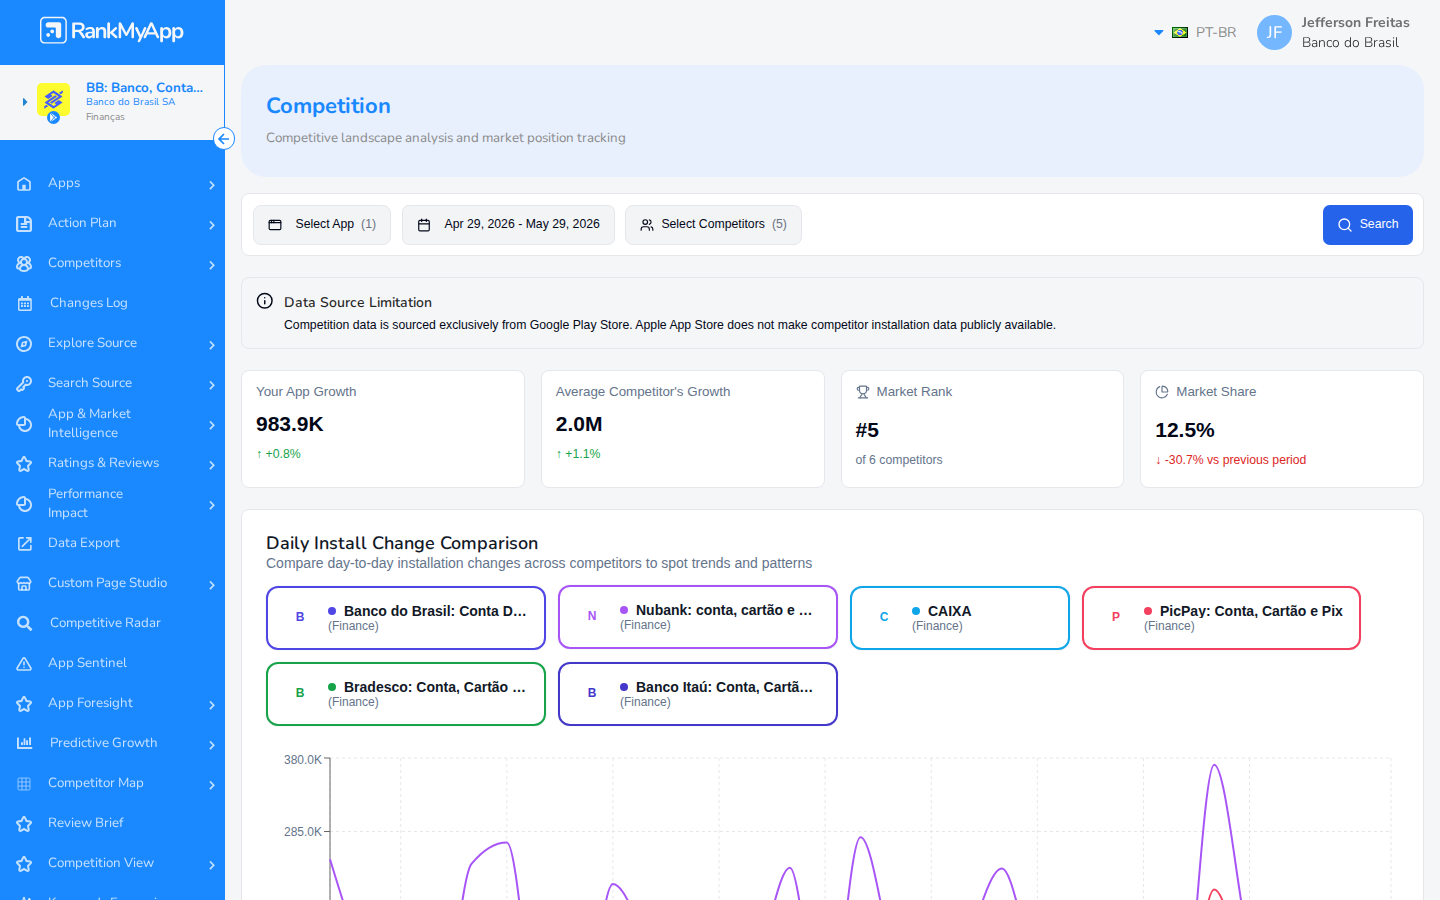Image resolution: width=1440 pixels, height=900 pixels.
Task: Click the Market Share pie icon
Action: click(1162, 392)
